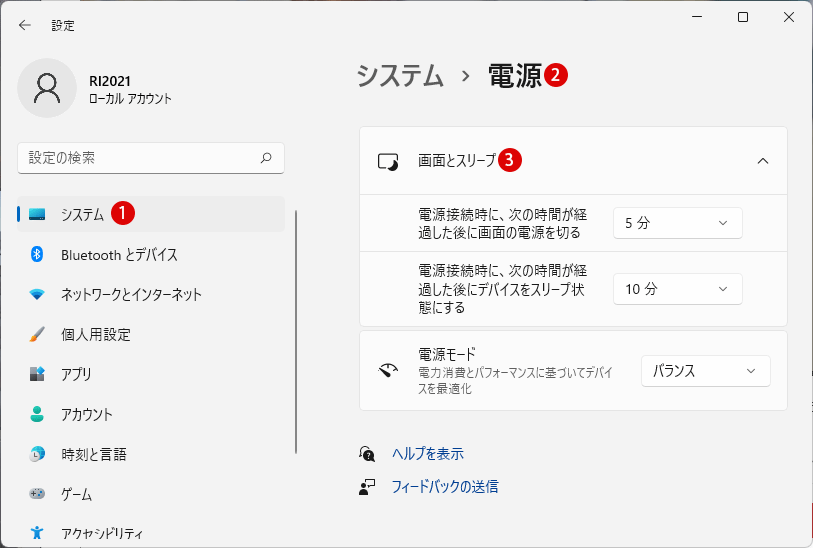Screen dimensions: 813x548
Task: Click the Accounts person icon in sidebar
Action: 37,414
